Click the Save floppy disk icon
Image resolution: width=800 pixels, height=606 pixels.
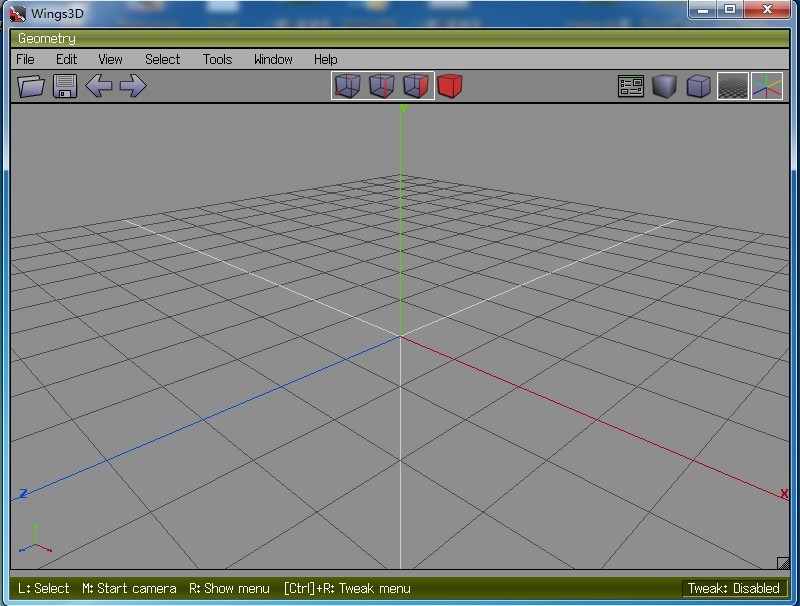(x=65, y=86)
